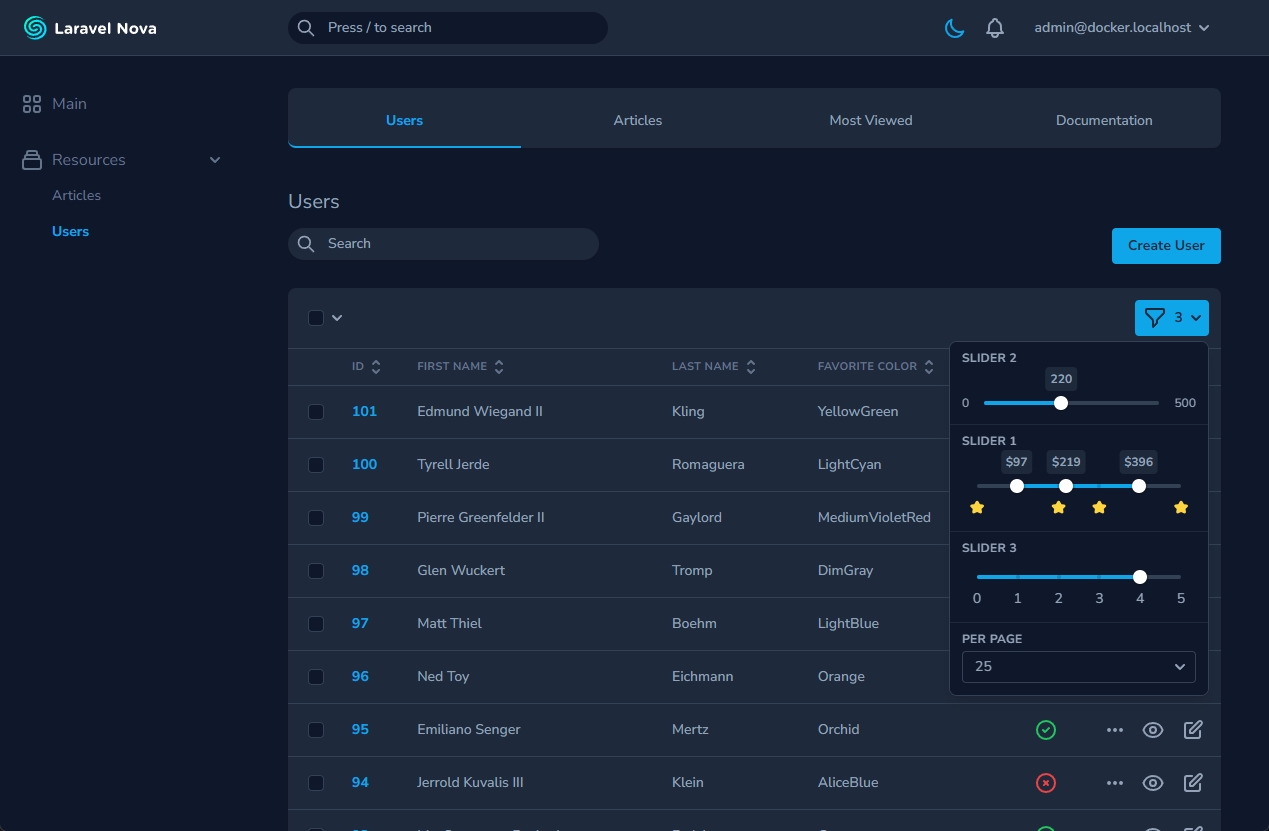Click the Create User button
Screen dimensions: 1269x831
[1165, 246]
